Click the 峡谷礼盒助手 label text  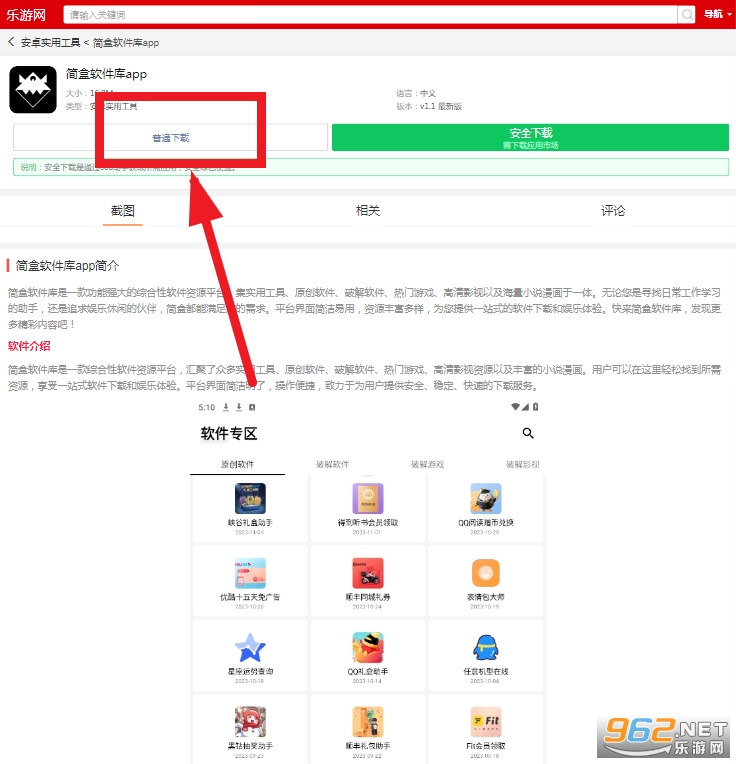pyautogui.click(x=250, y=522)
